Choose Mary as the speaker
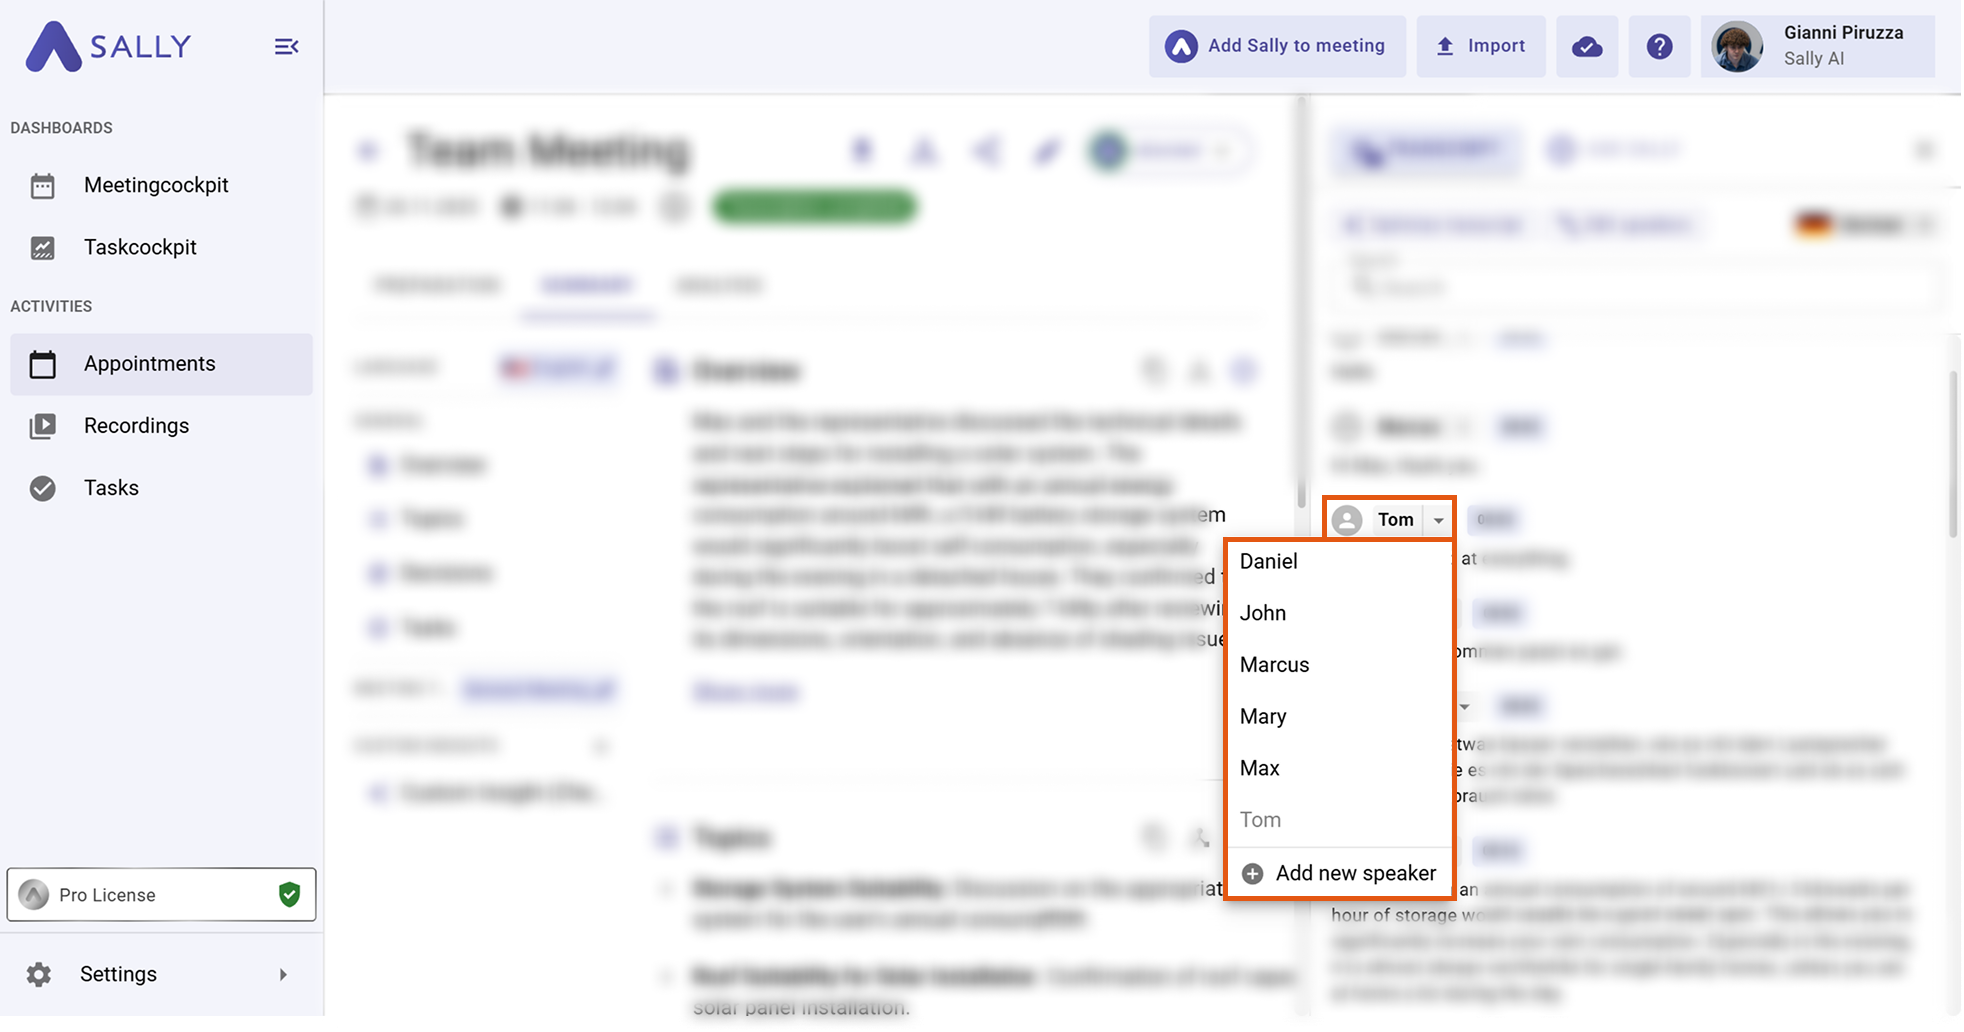Screen dimensions: 1964x1032 1263,717
